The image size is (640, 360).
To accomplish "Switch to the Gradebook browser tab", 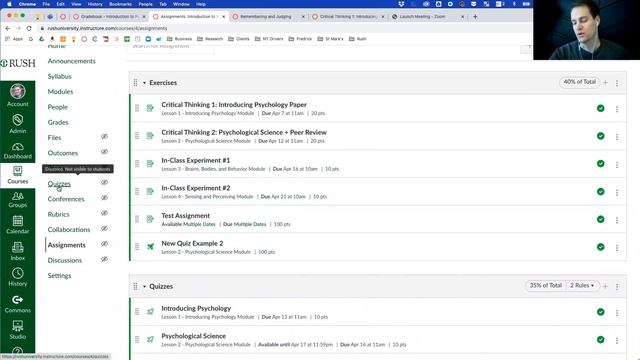I will (x=108, y=17).
